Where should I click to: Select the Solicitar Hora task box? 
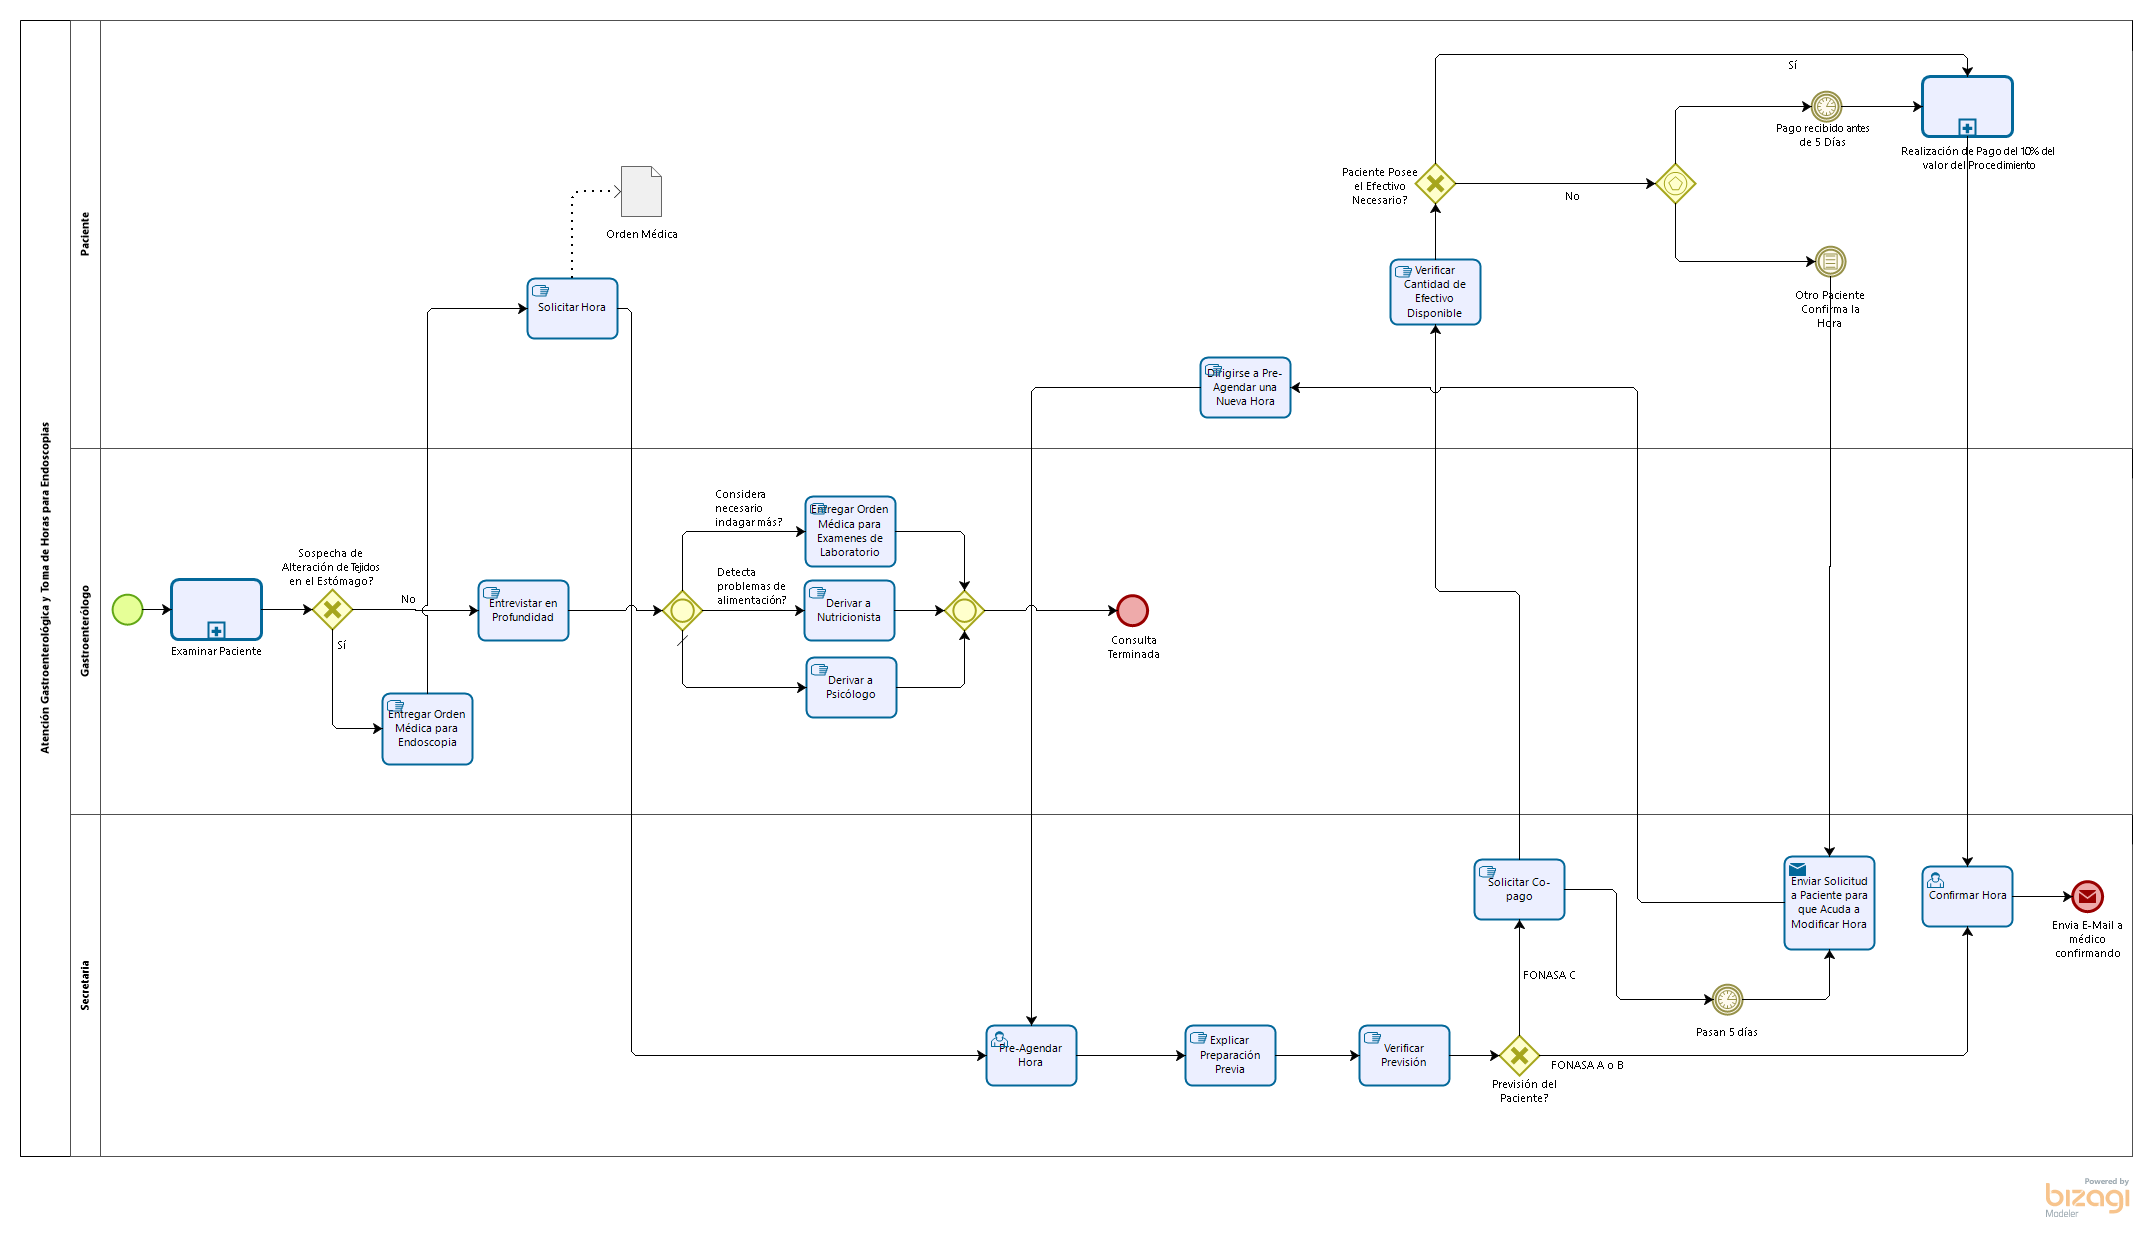[572, 308]
